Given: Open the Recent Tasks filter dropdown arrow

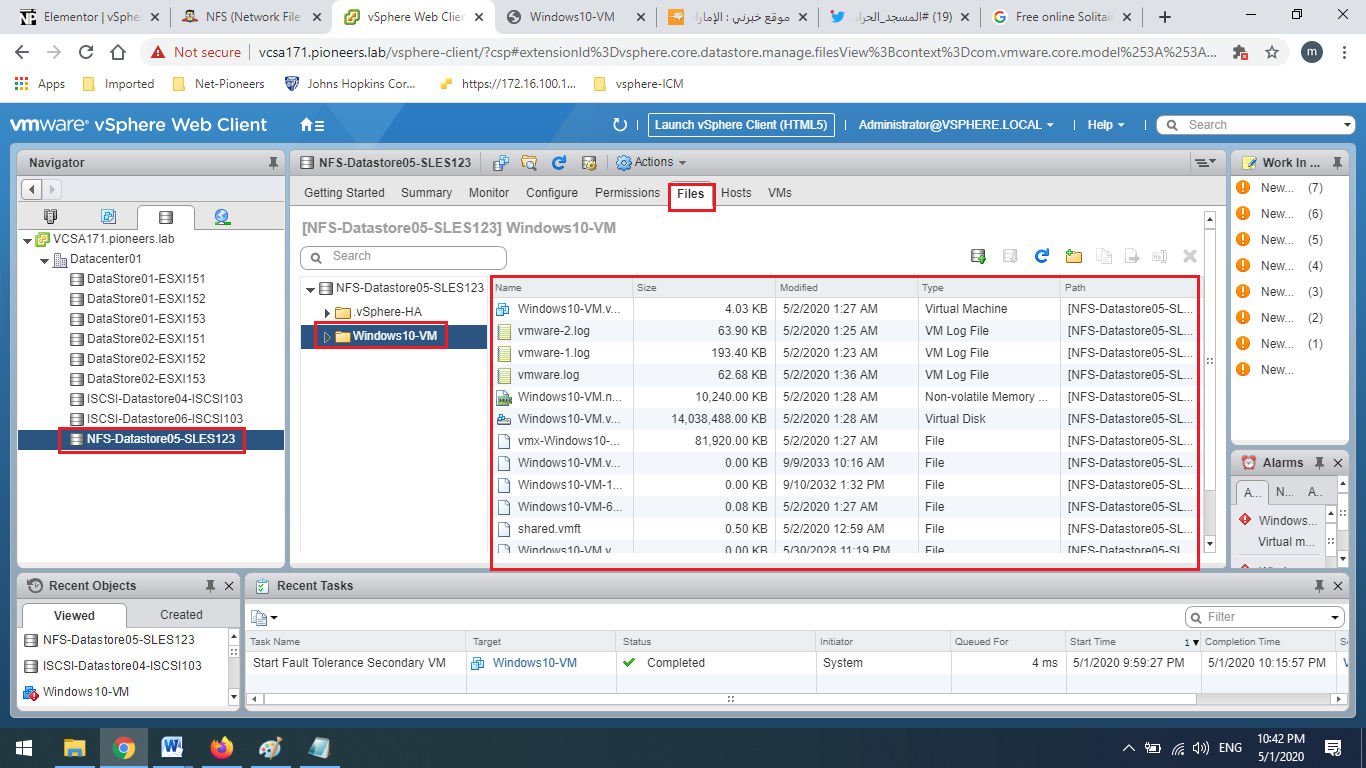Looking at the screenshot, I should pos(1336,617).
